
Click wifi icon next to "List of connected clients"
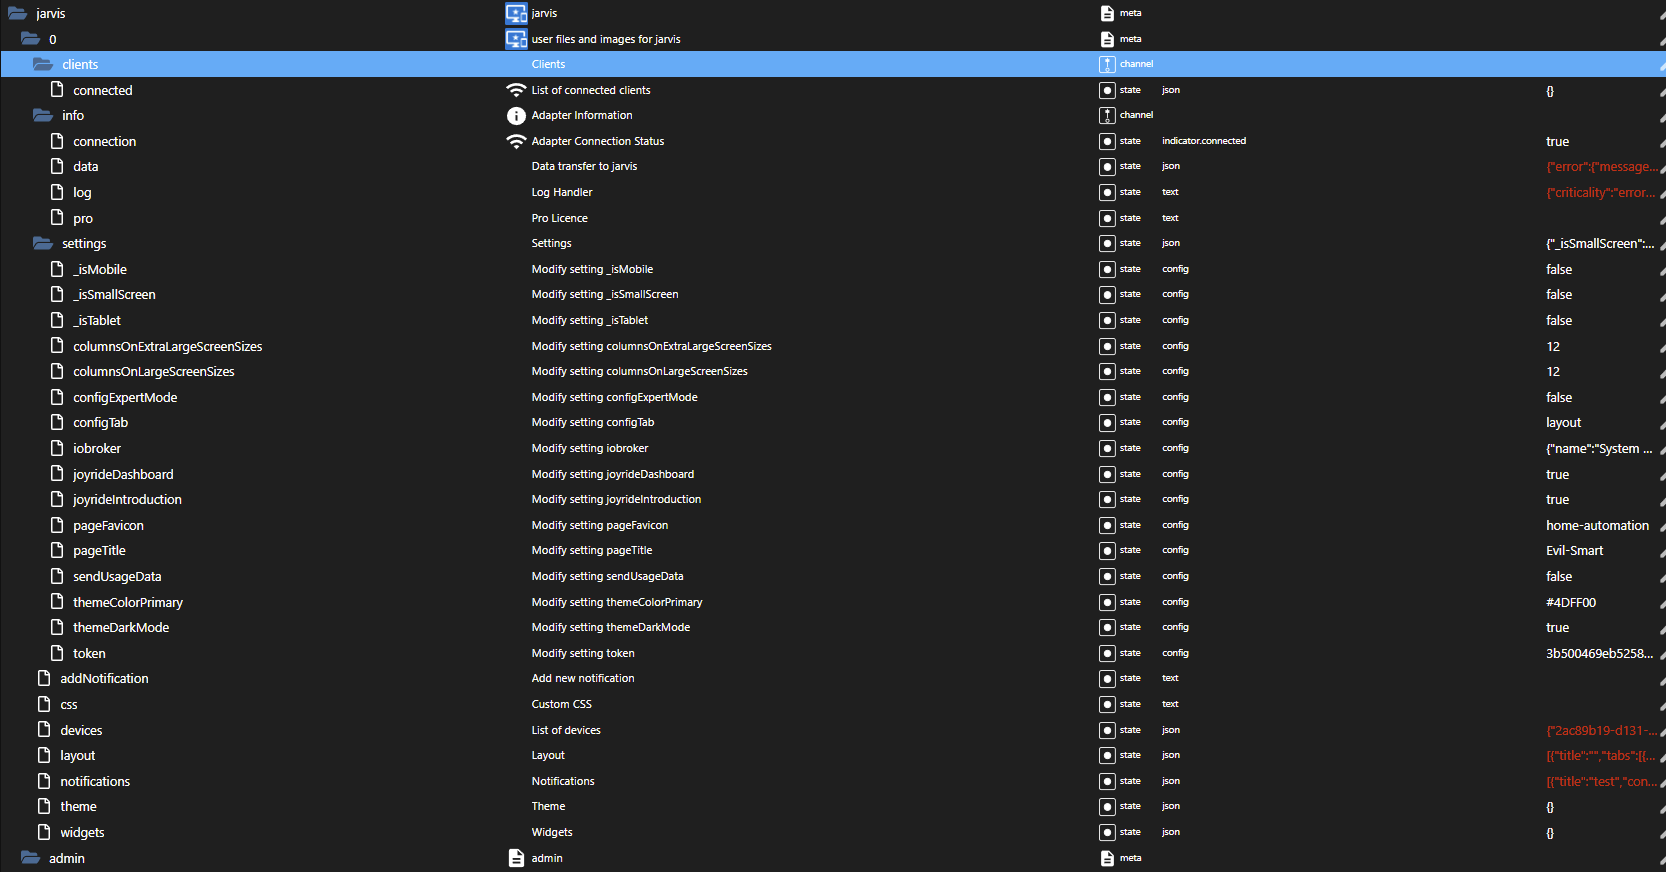[516, 90]
